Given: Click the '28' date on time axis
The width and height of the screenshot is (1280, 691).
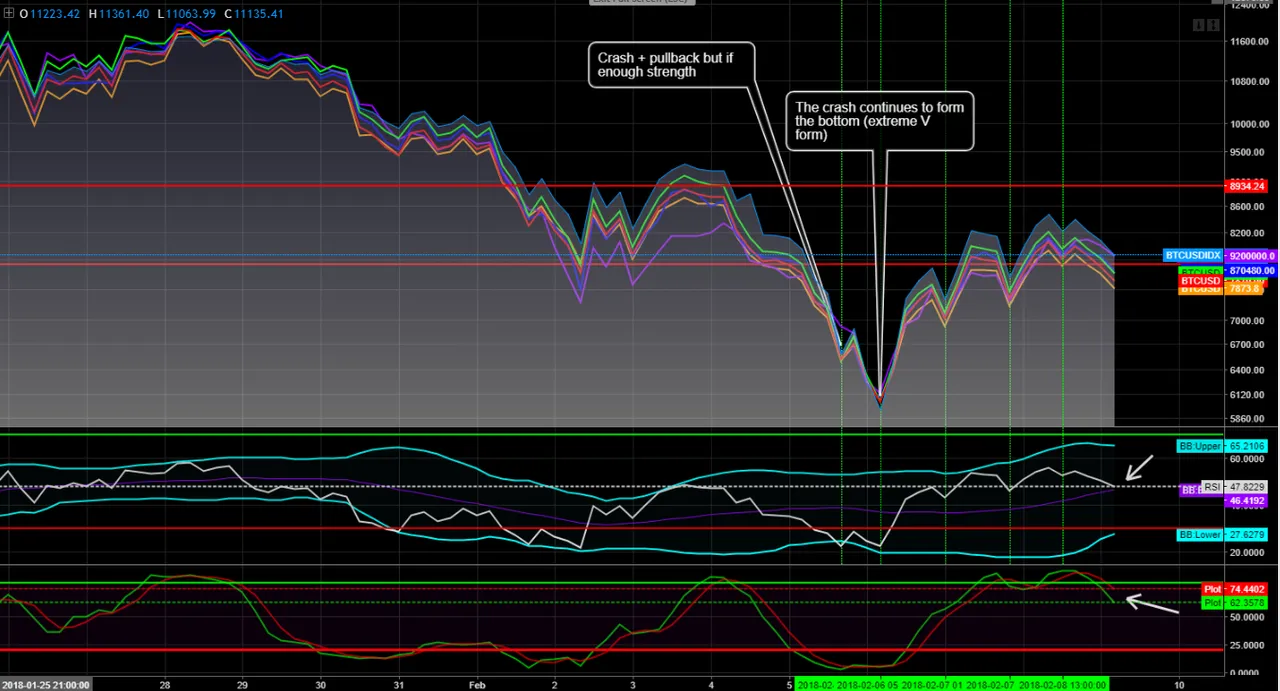Looking at the screenshot, I should point(164,686).
